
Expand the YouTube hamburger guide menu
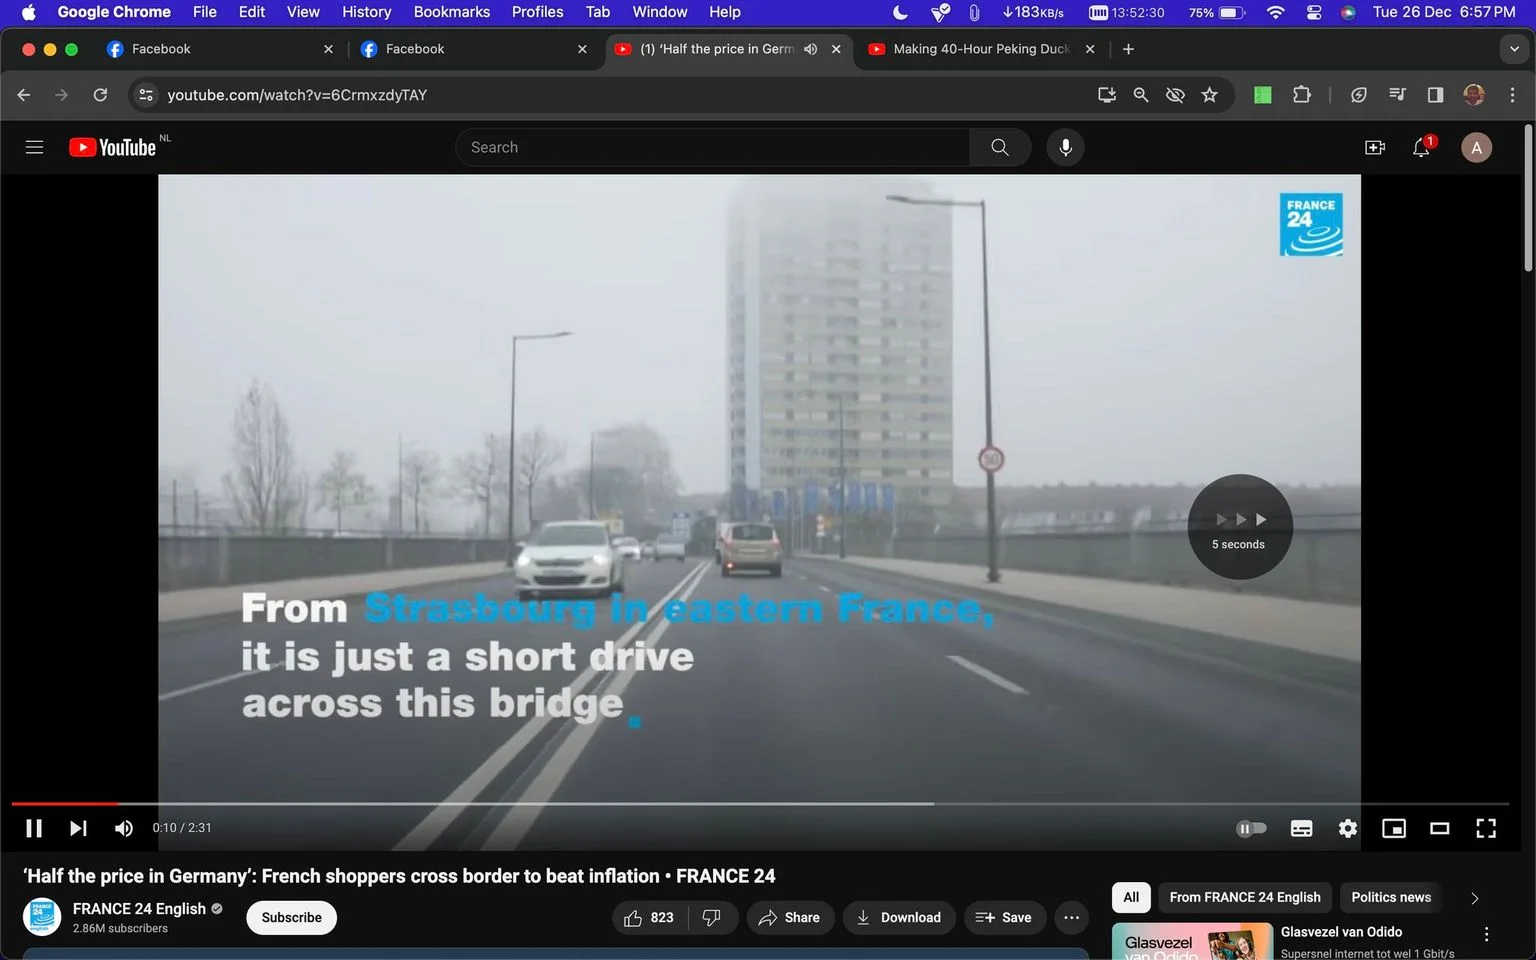(34, 148)
